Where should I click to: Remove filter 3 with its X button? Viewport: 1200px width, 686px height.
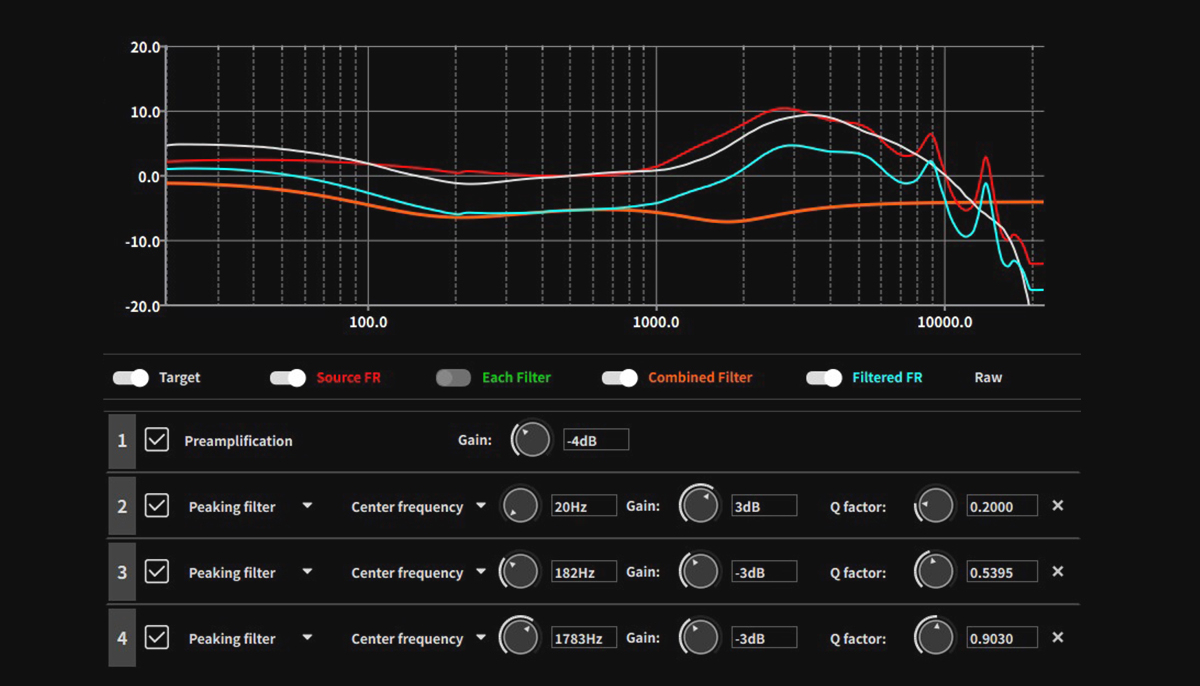click(1057, 571)
